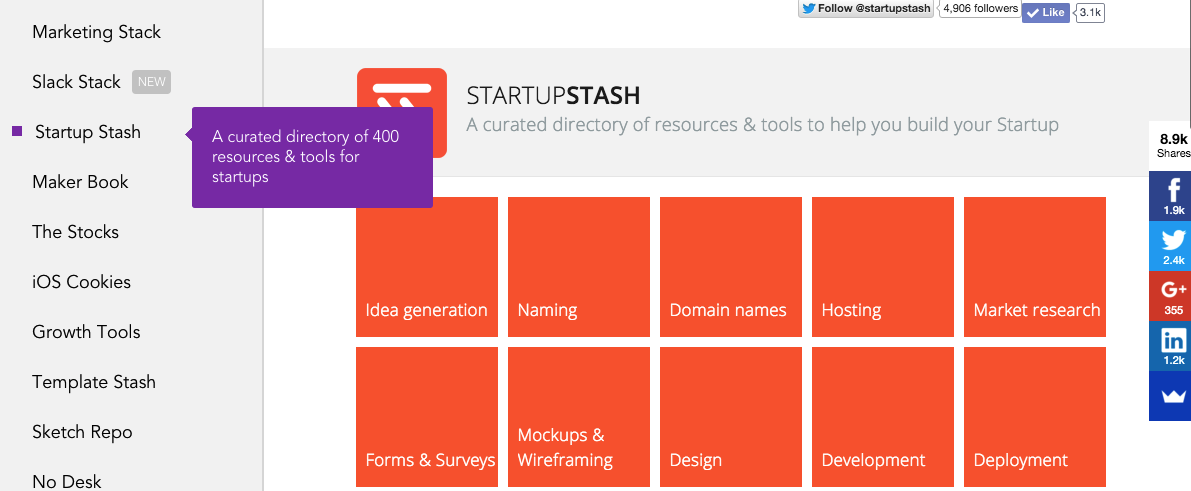Click the Facebook Like button

[1045, 12]
